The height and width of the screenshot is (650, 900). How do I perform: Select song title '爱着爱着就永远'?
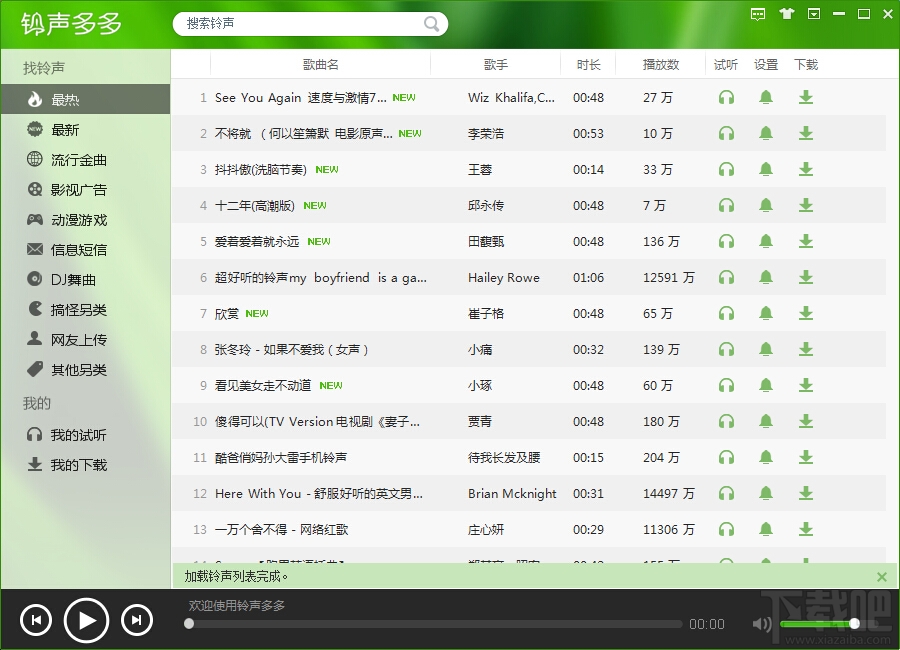[x=257, y=242]
